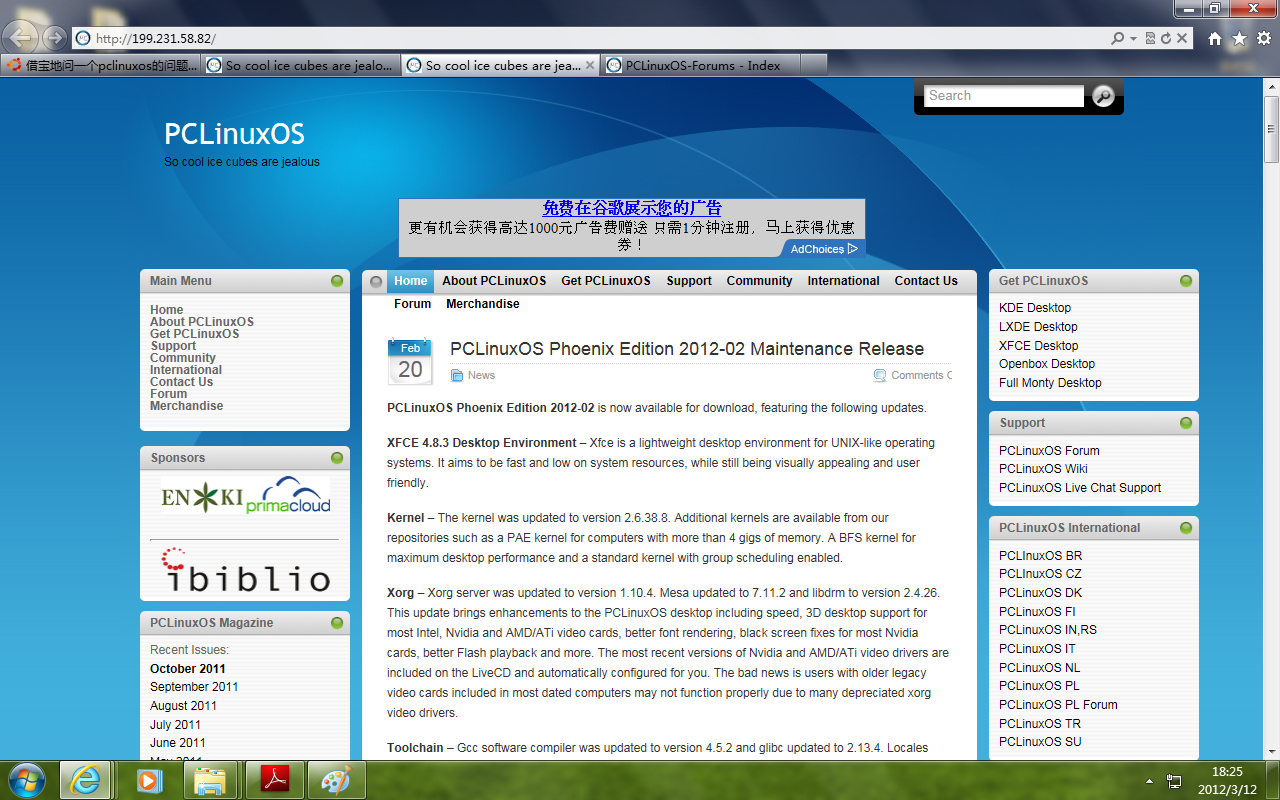Select Home in the top navigation bar
This screenshot has width=1280, height=800.
[410, 281]
